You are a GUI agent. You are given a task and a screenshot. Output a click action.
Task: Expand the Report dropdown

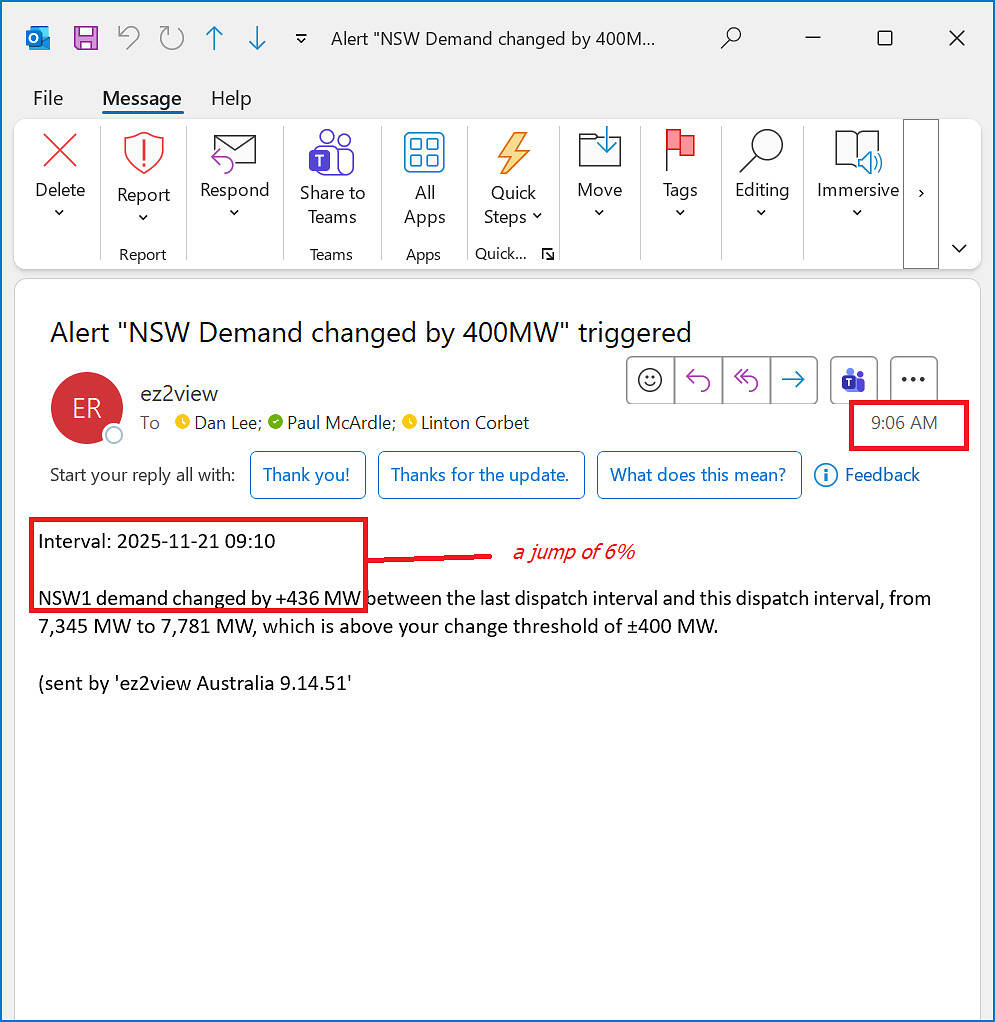coord(143,218)
